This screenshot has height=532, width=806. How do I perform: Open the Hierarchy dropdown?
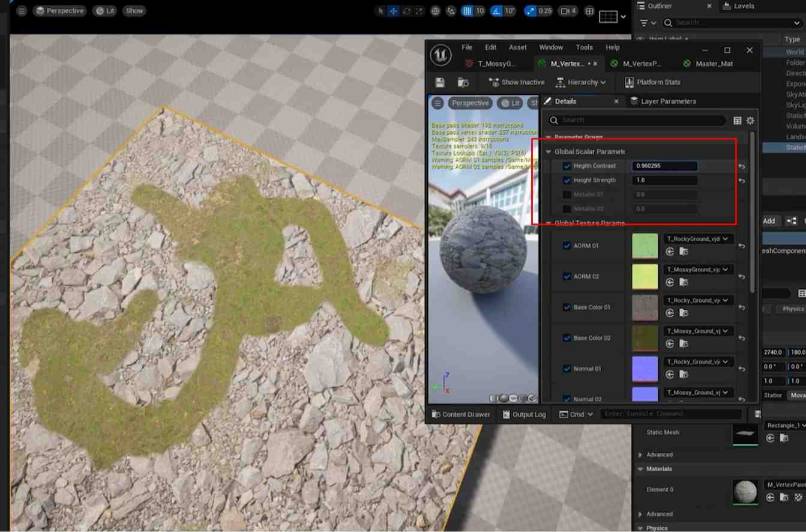point(581,82)
